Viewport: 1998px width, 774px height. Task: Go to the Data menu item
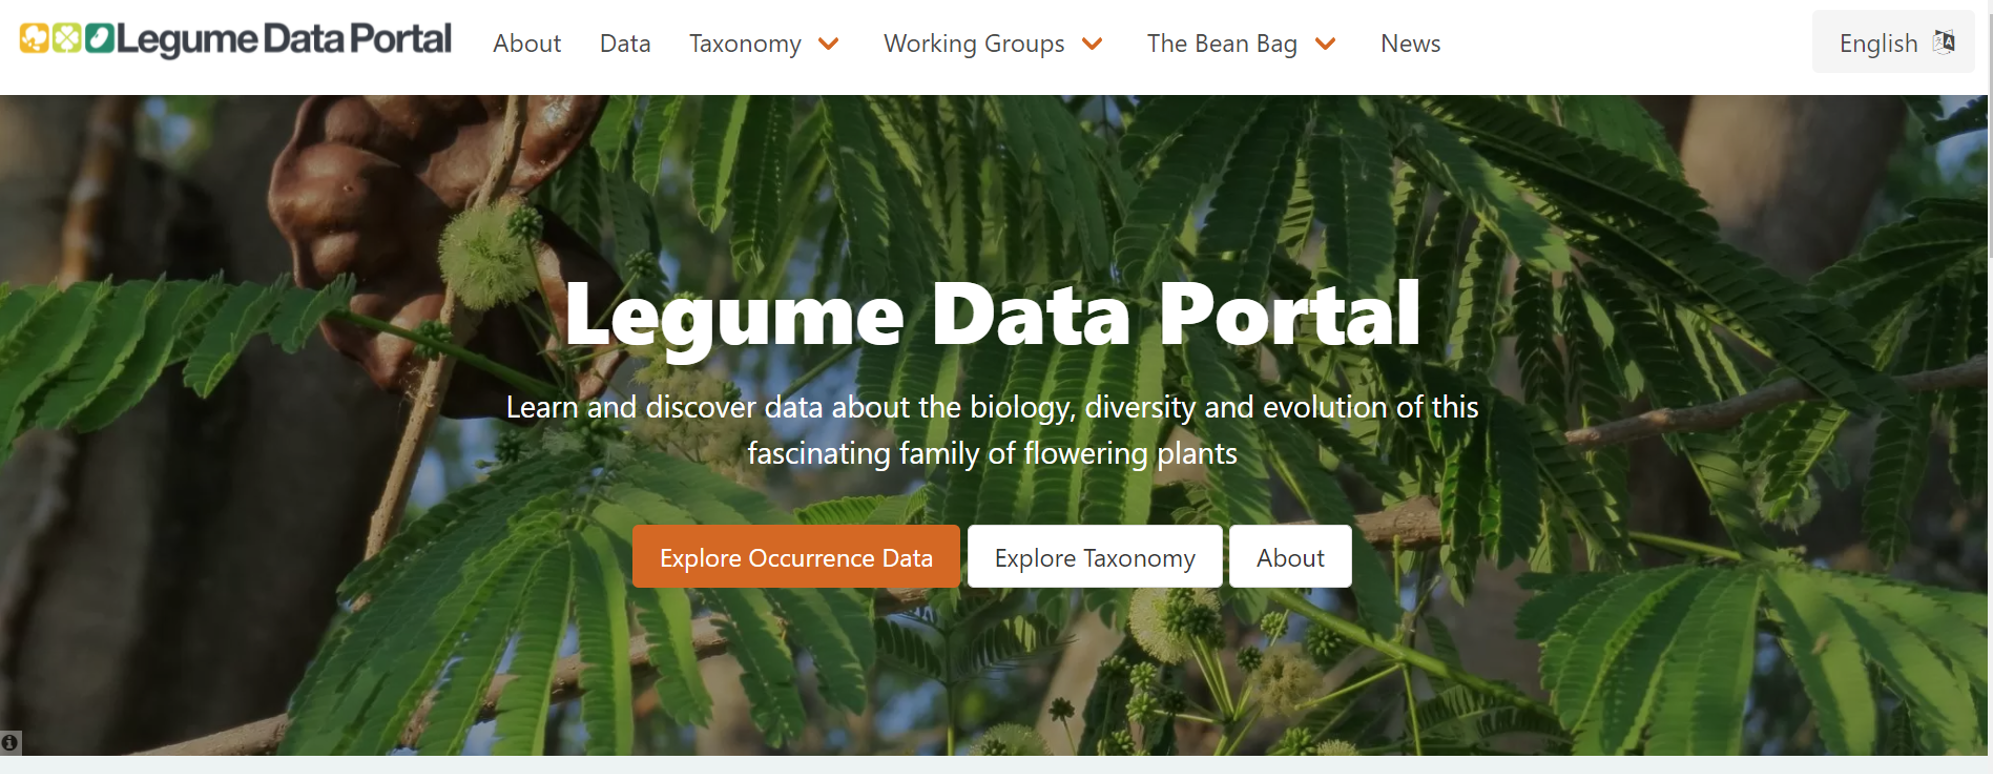(x=625, y=44)
